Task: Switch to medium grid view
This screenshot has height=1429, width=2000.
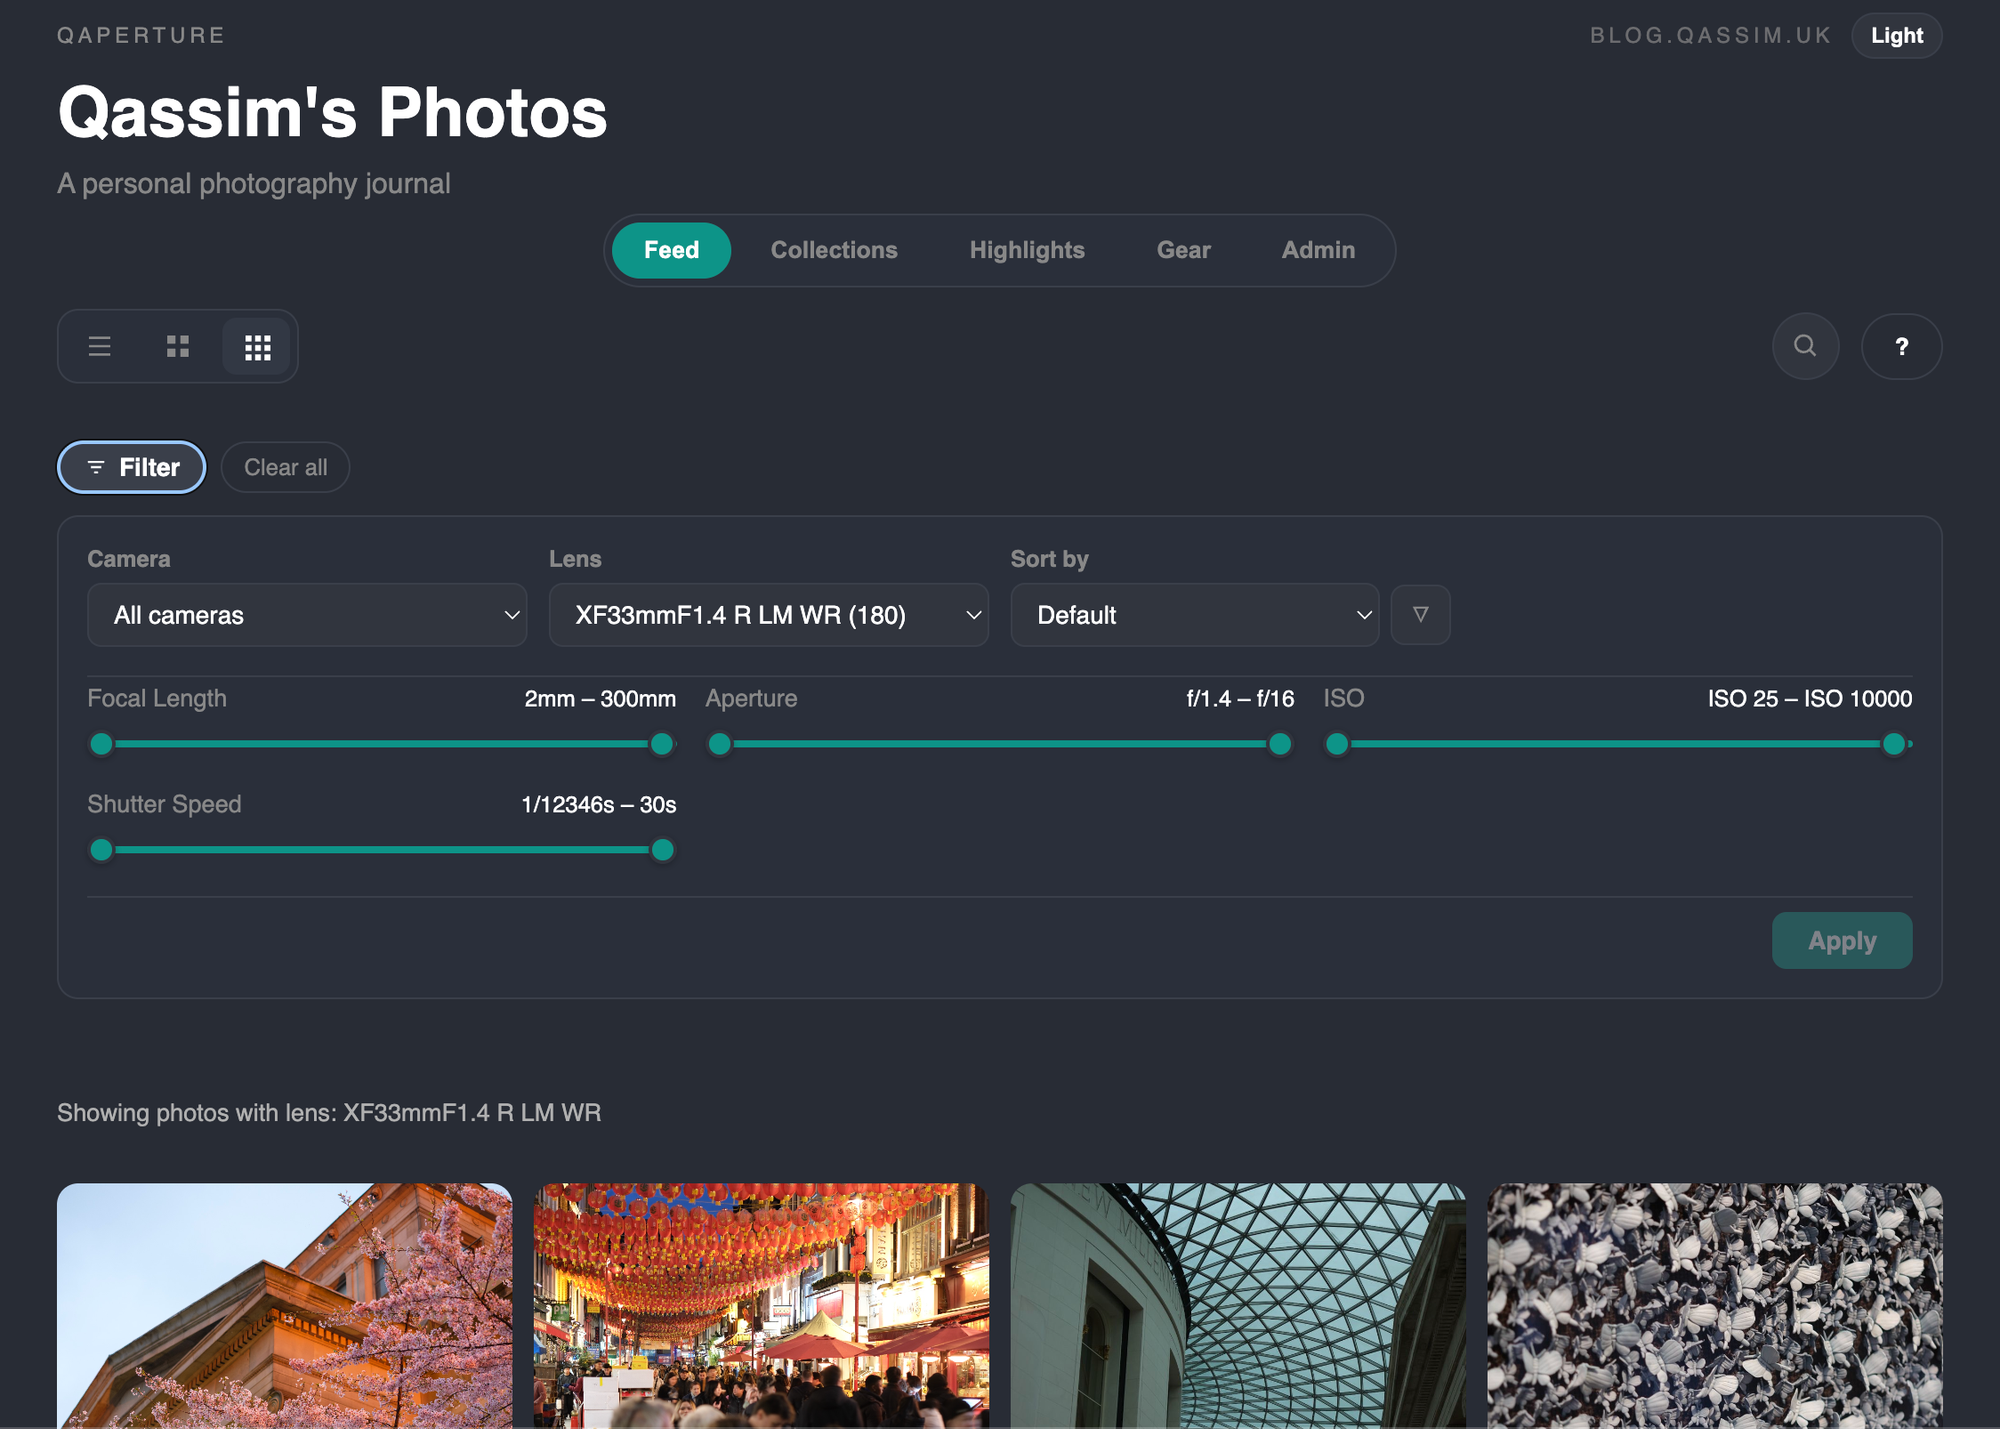Action: coord(178,346)
